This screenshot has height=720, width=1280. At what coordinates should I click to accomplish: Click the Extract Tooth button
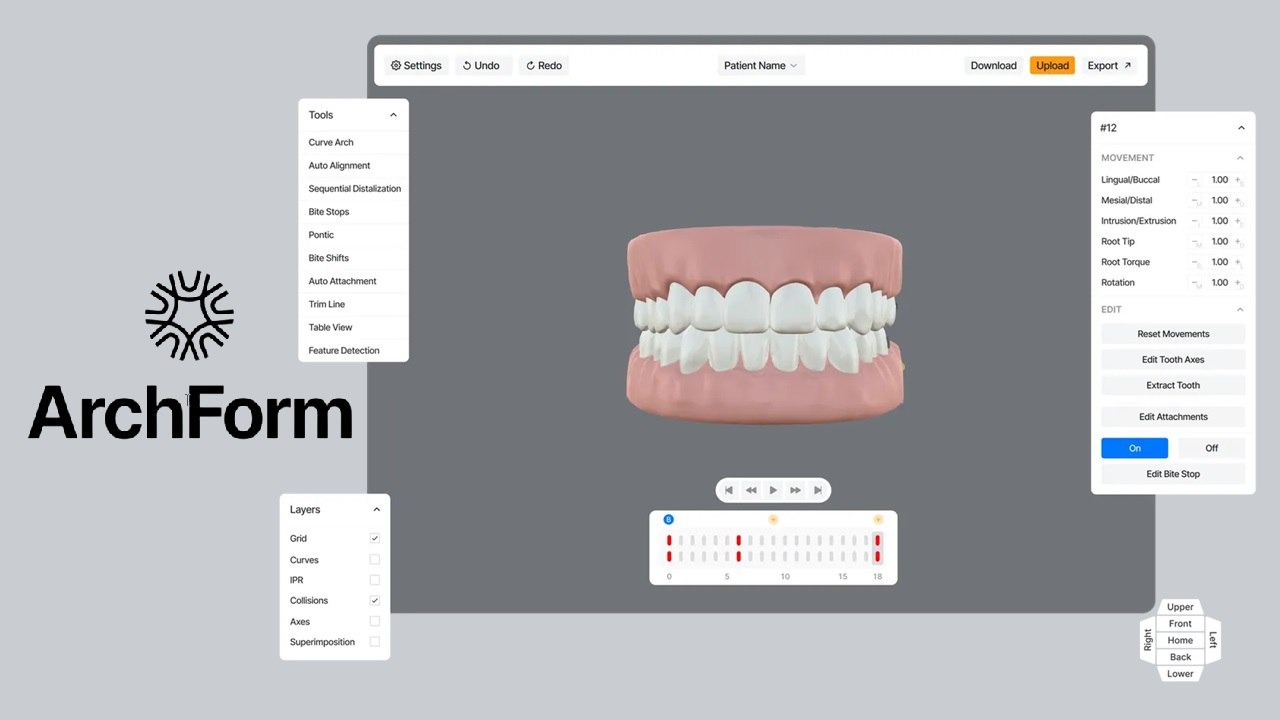[x=1173, y=385]
